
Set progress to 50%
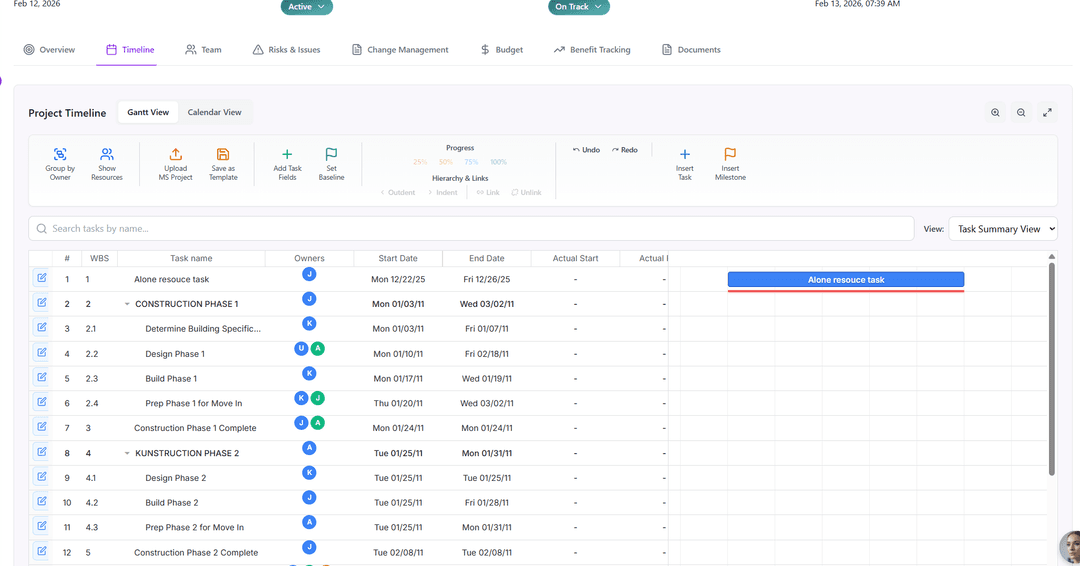click(446, 162)
